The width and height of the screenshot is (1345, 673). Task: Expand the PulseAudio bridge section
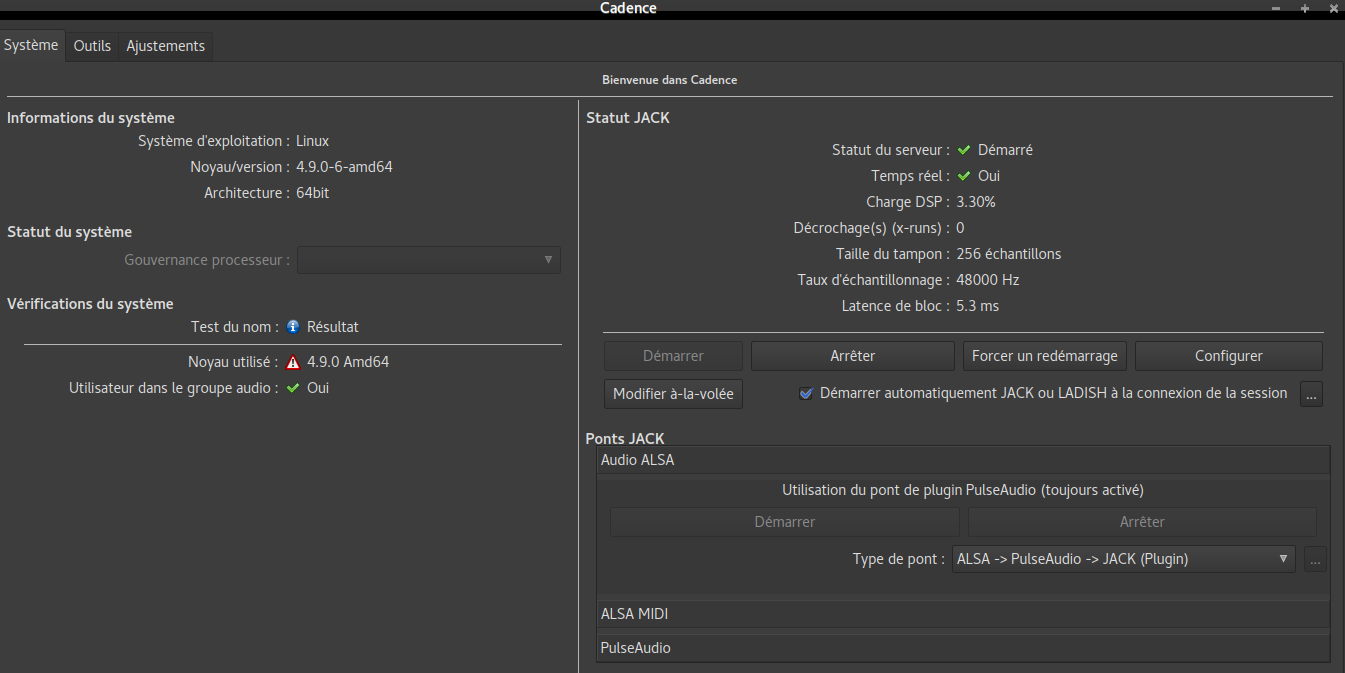963,648
